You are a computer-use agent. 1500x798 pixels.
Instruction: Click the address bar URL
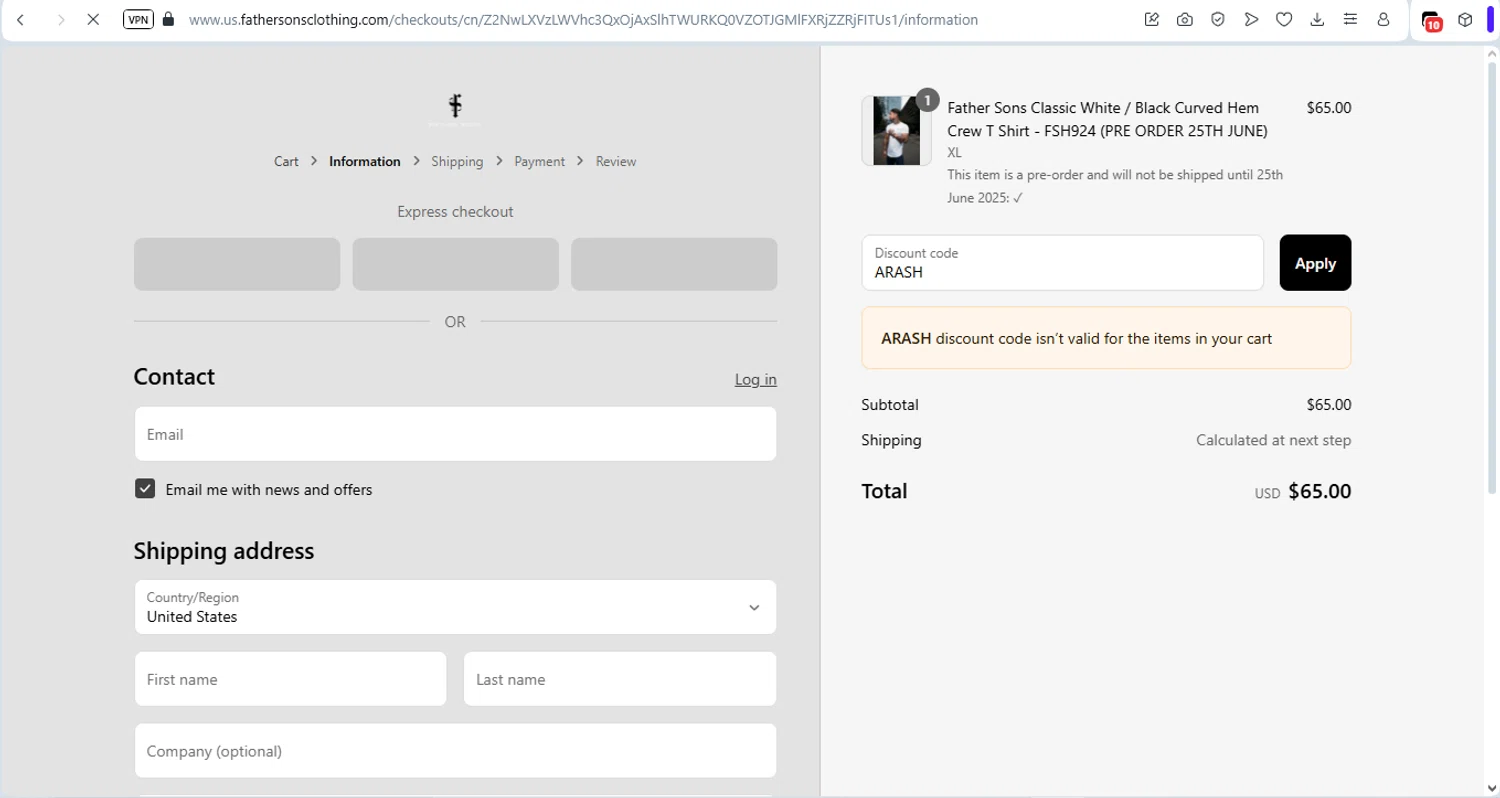[583, 19]
